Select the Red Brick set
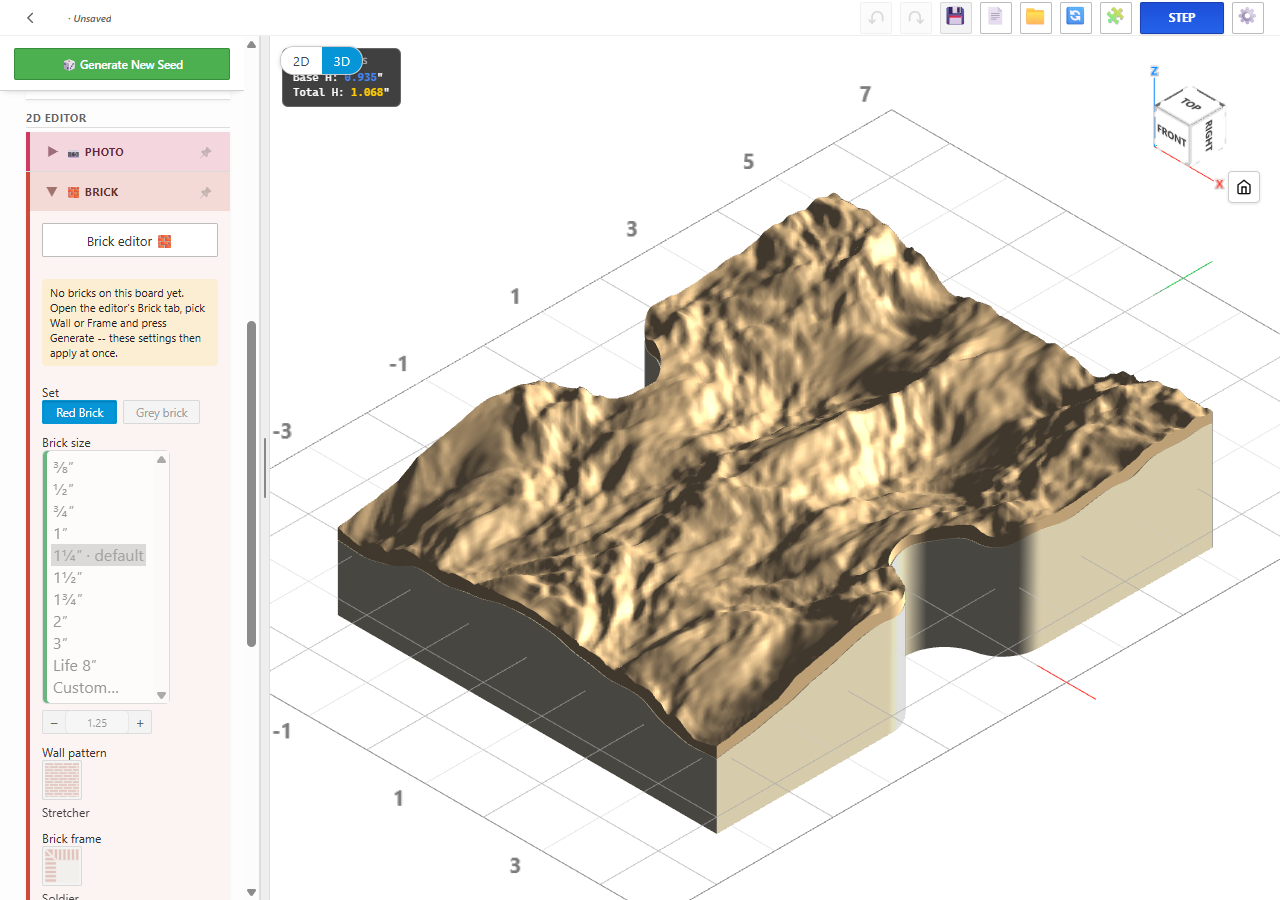Image resolution: width=1280 pixels, height=900 pixels. [x=80, y=413]
